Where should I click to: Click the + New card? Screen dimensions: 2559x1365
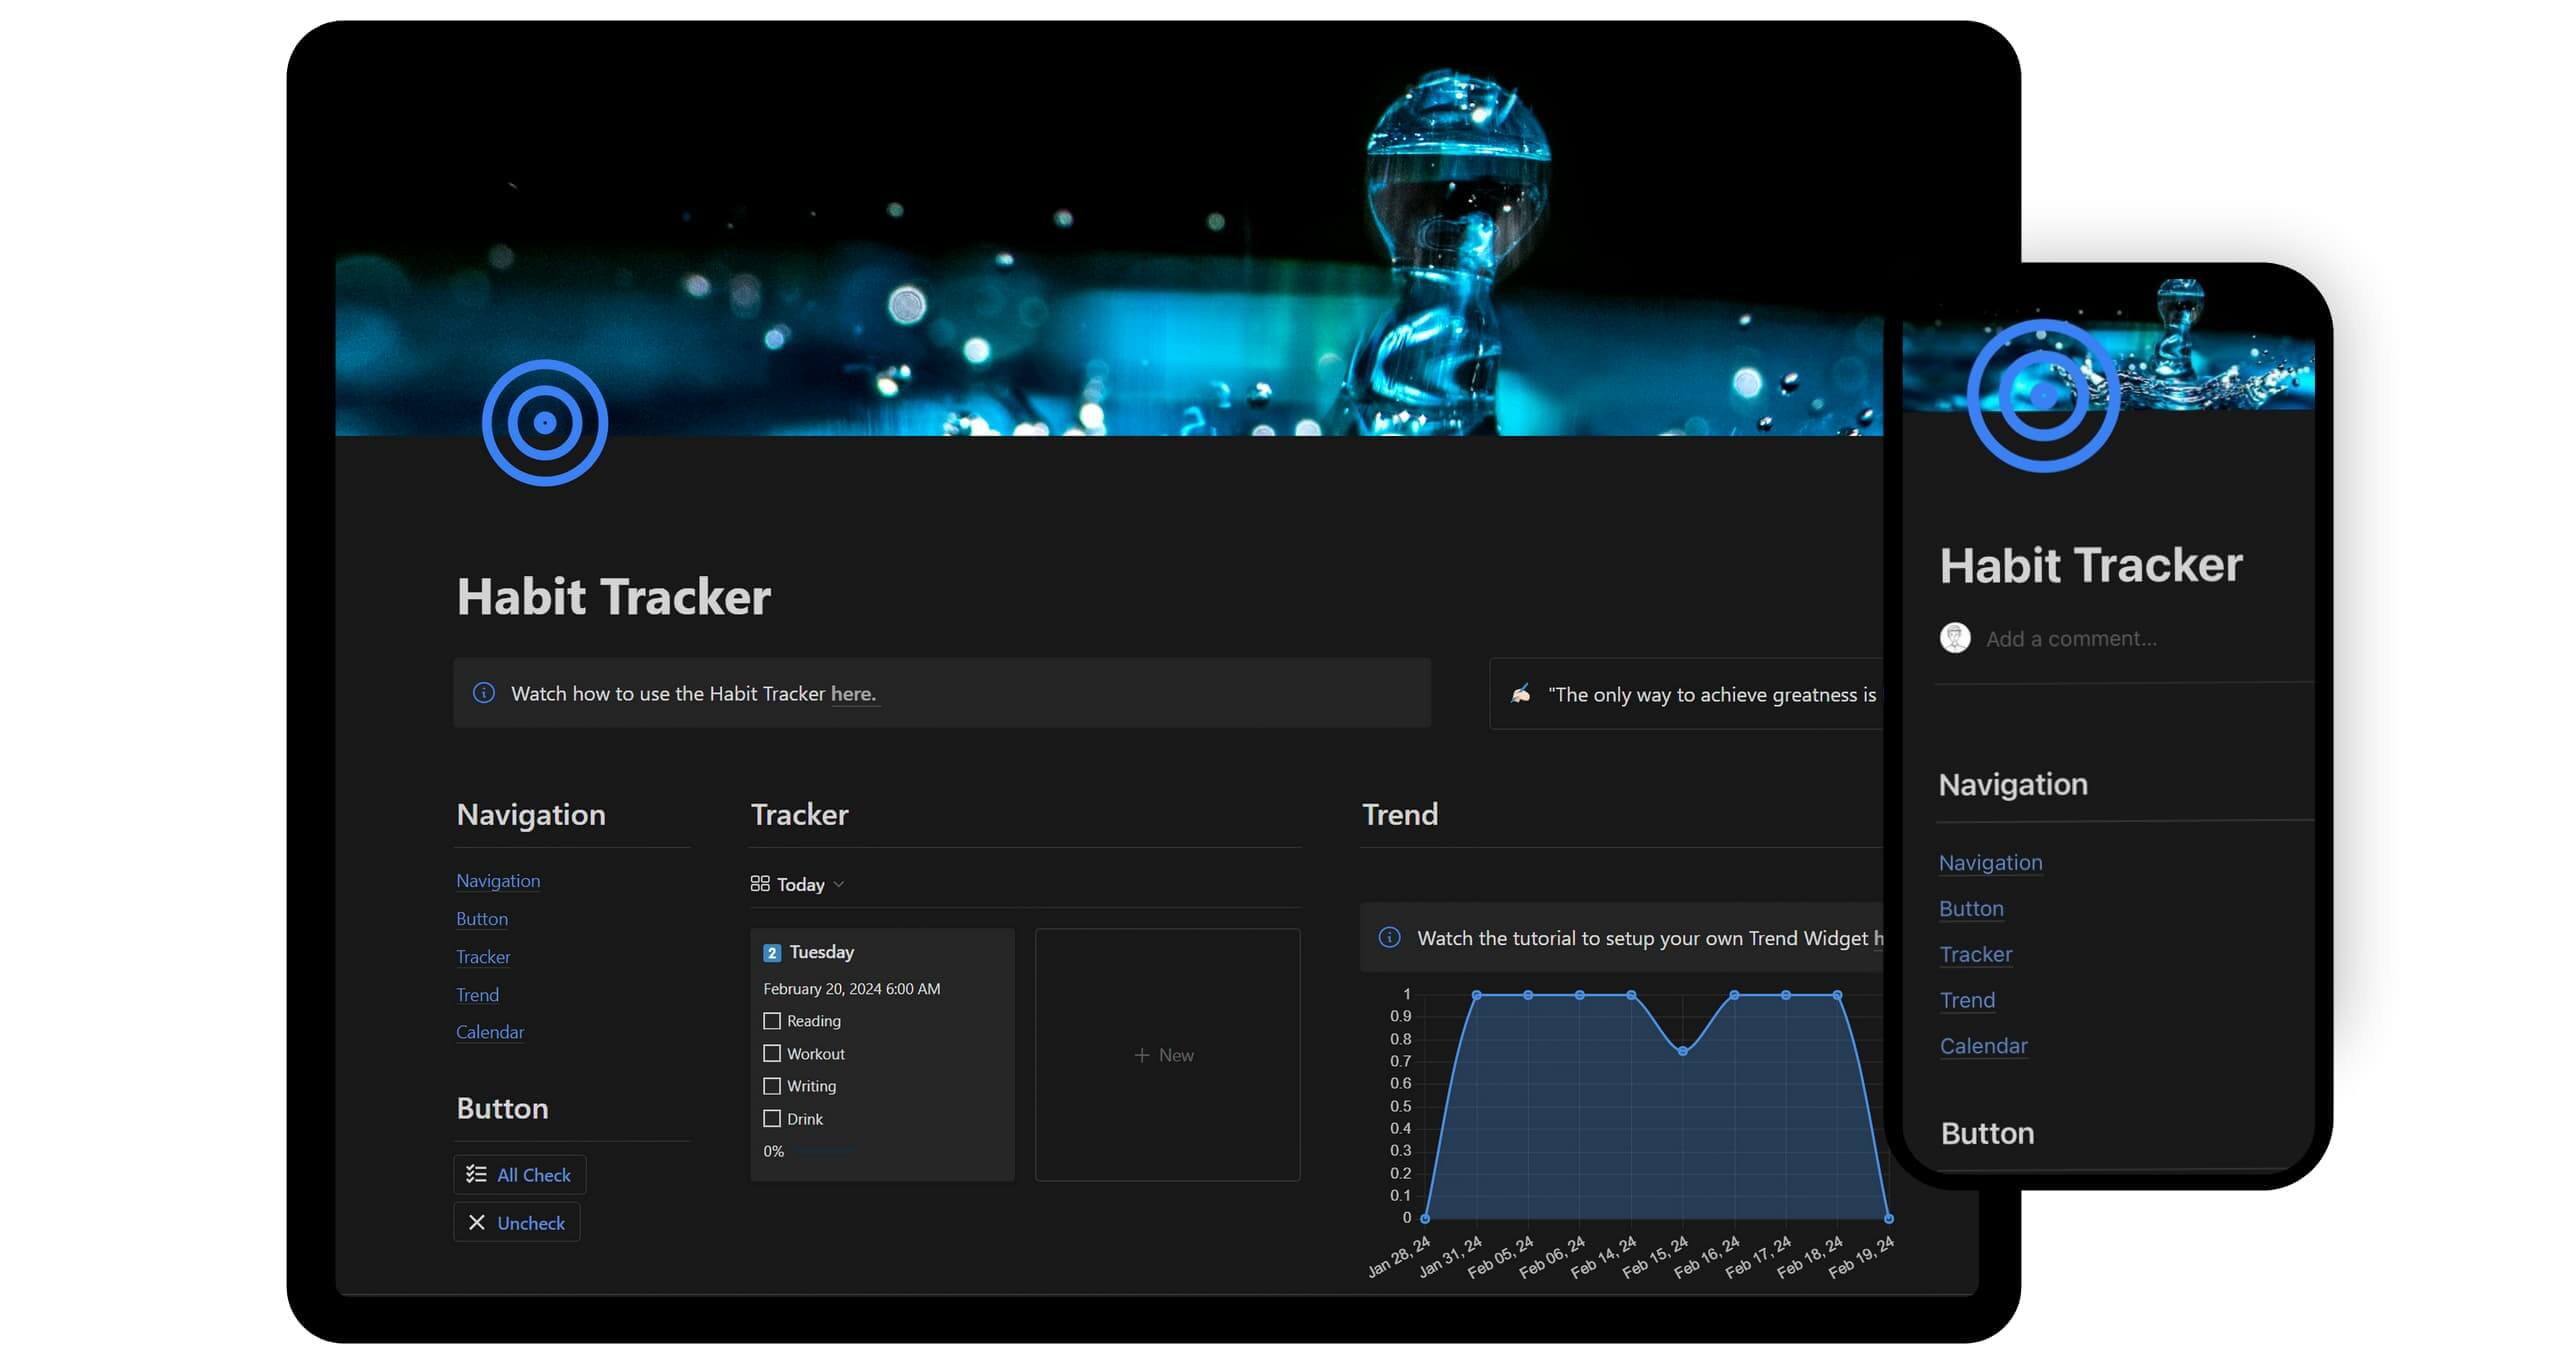1166,1055
